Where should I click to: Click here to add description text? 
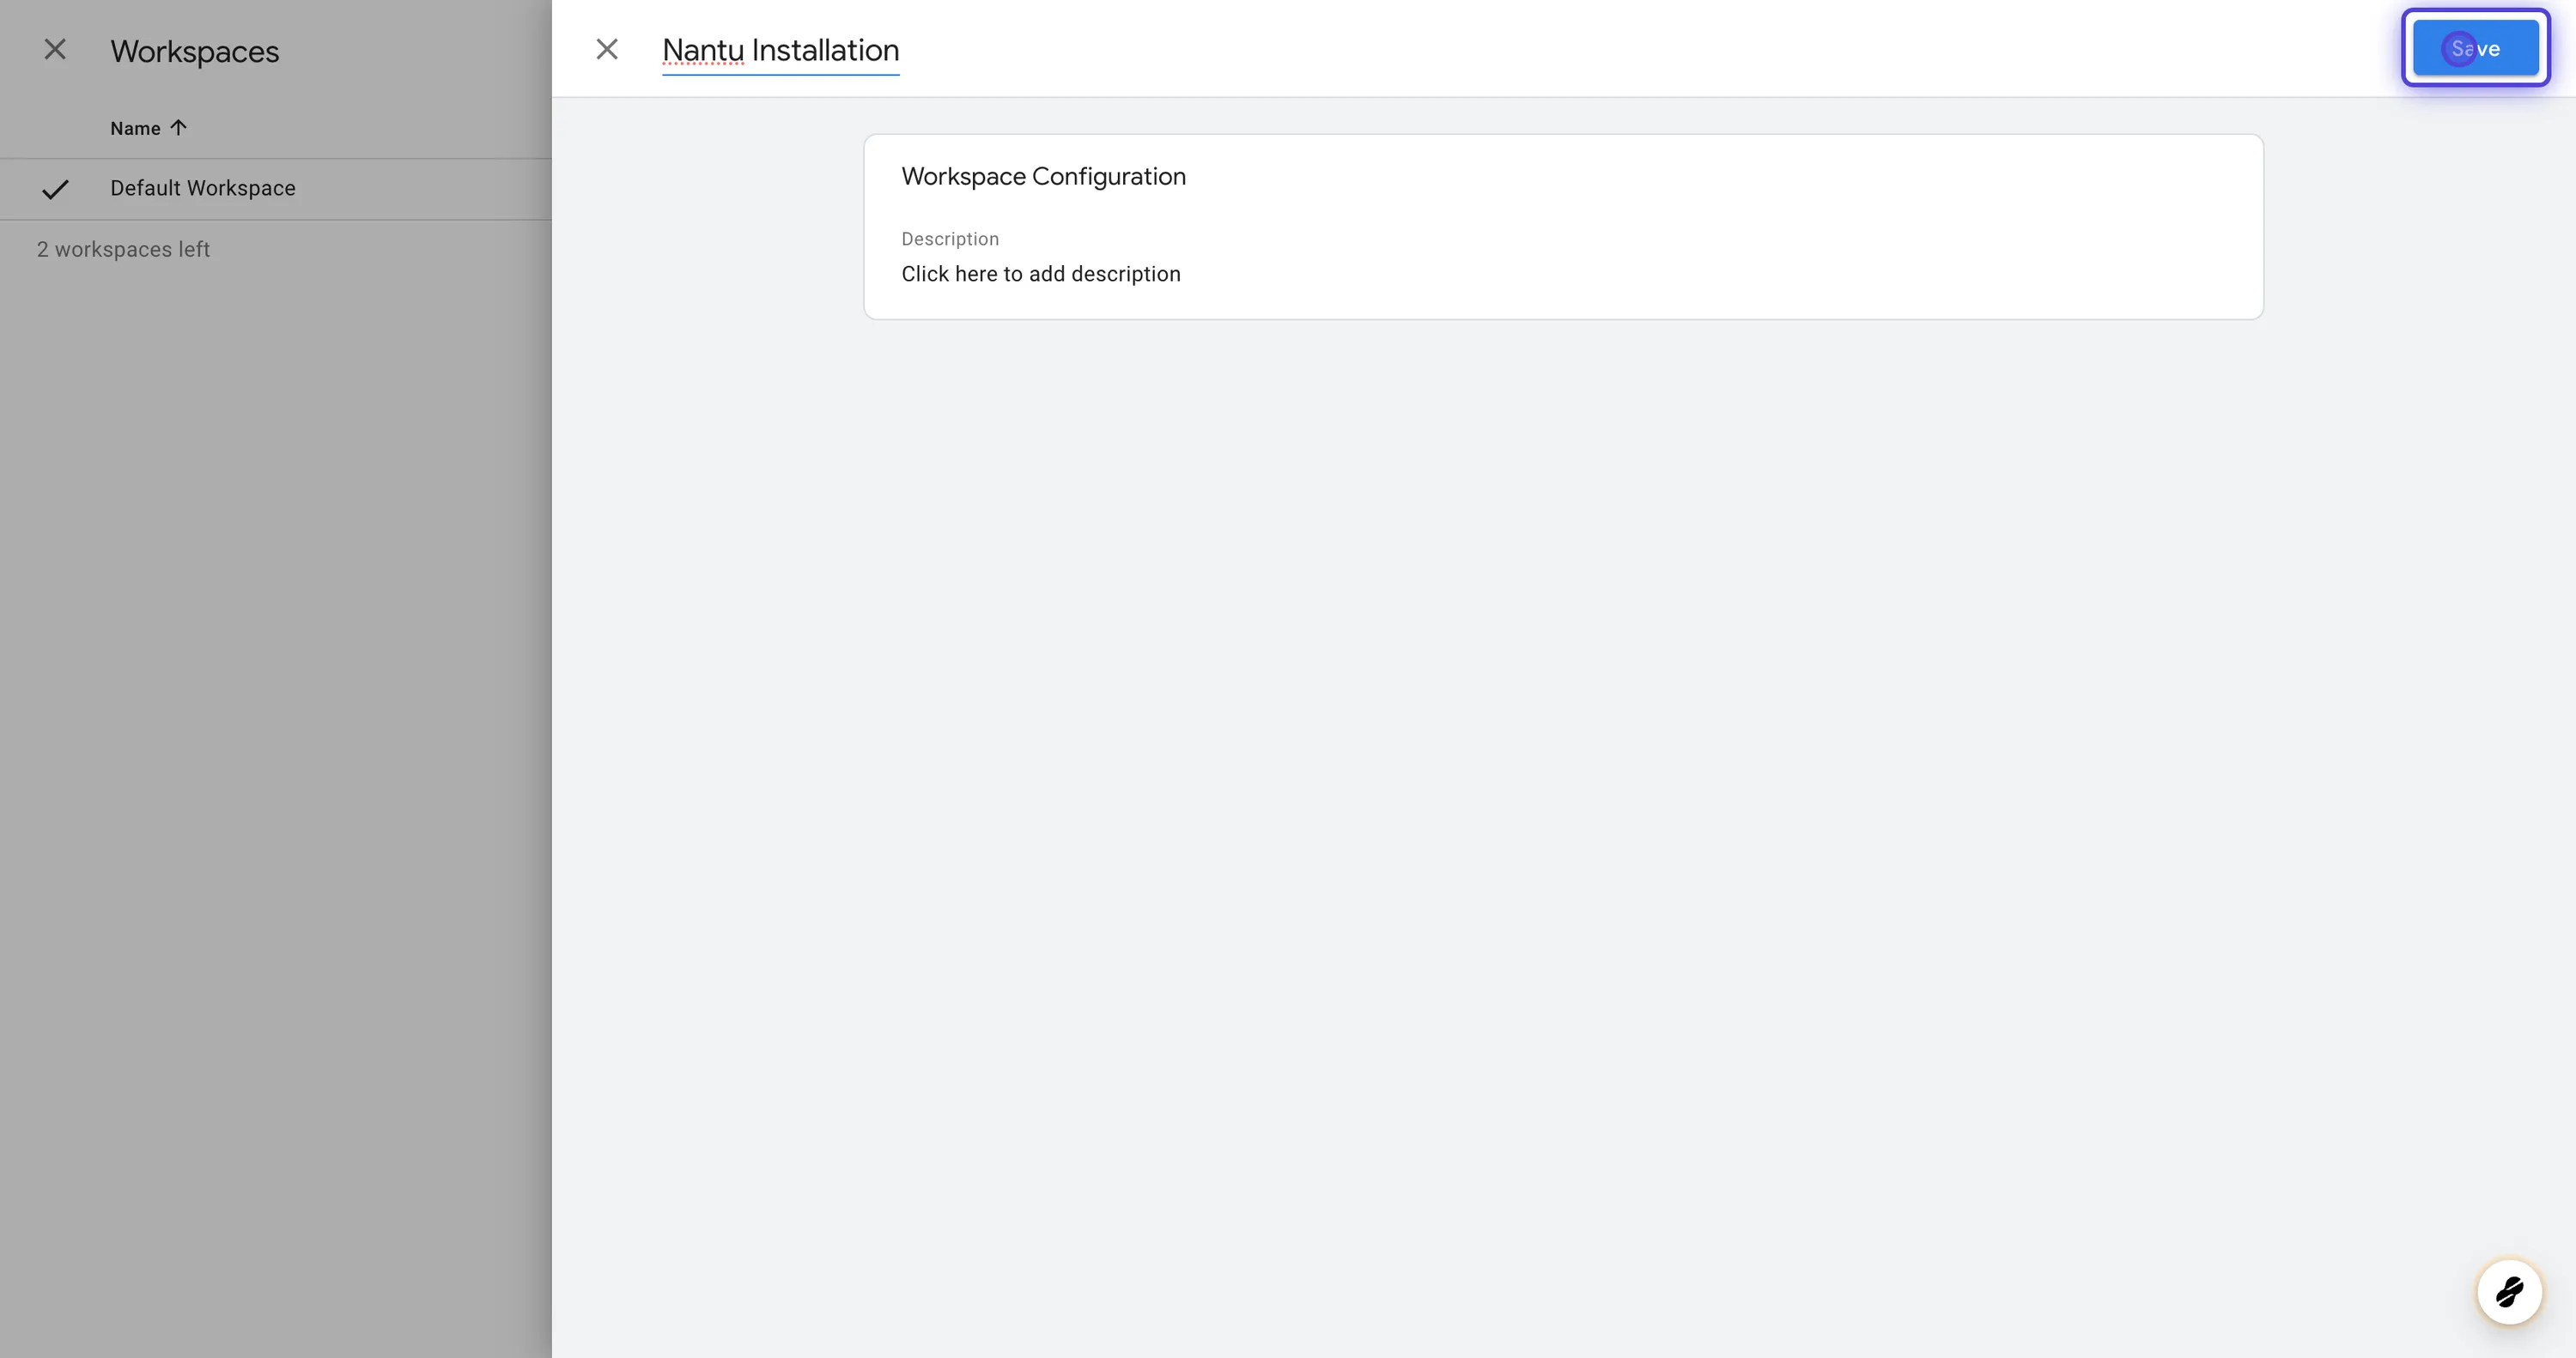click(x=1040, y=274)
